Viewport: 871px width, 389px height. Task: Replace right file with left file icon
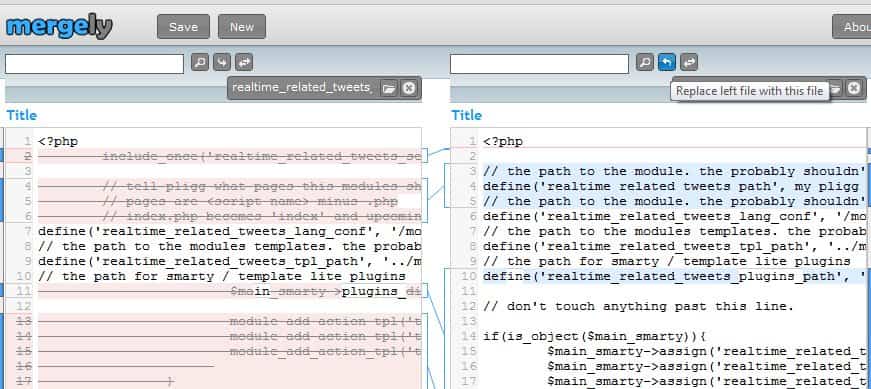coord(222,62)
